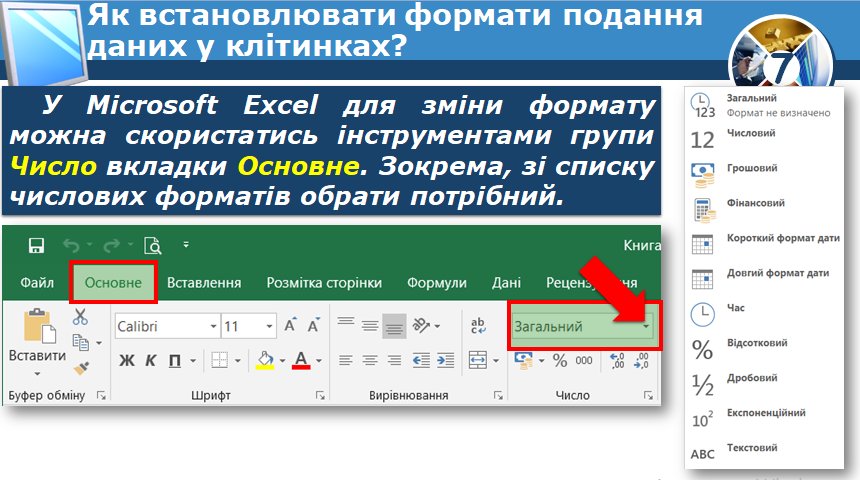Open the Розмітка сторінки tab
Viewport: 860px width, 480px height.
[x=324, y=283]
